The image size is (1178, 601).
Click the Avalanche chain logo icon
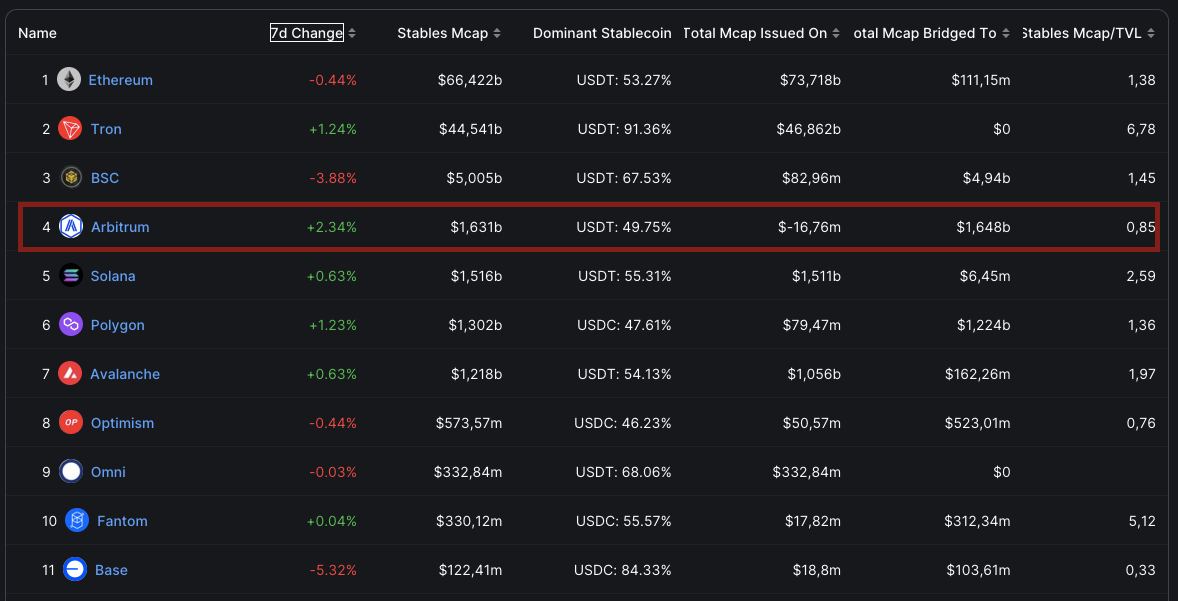[70, 373]
